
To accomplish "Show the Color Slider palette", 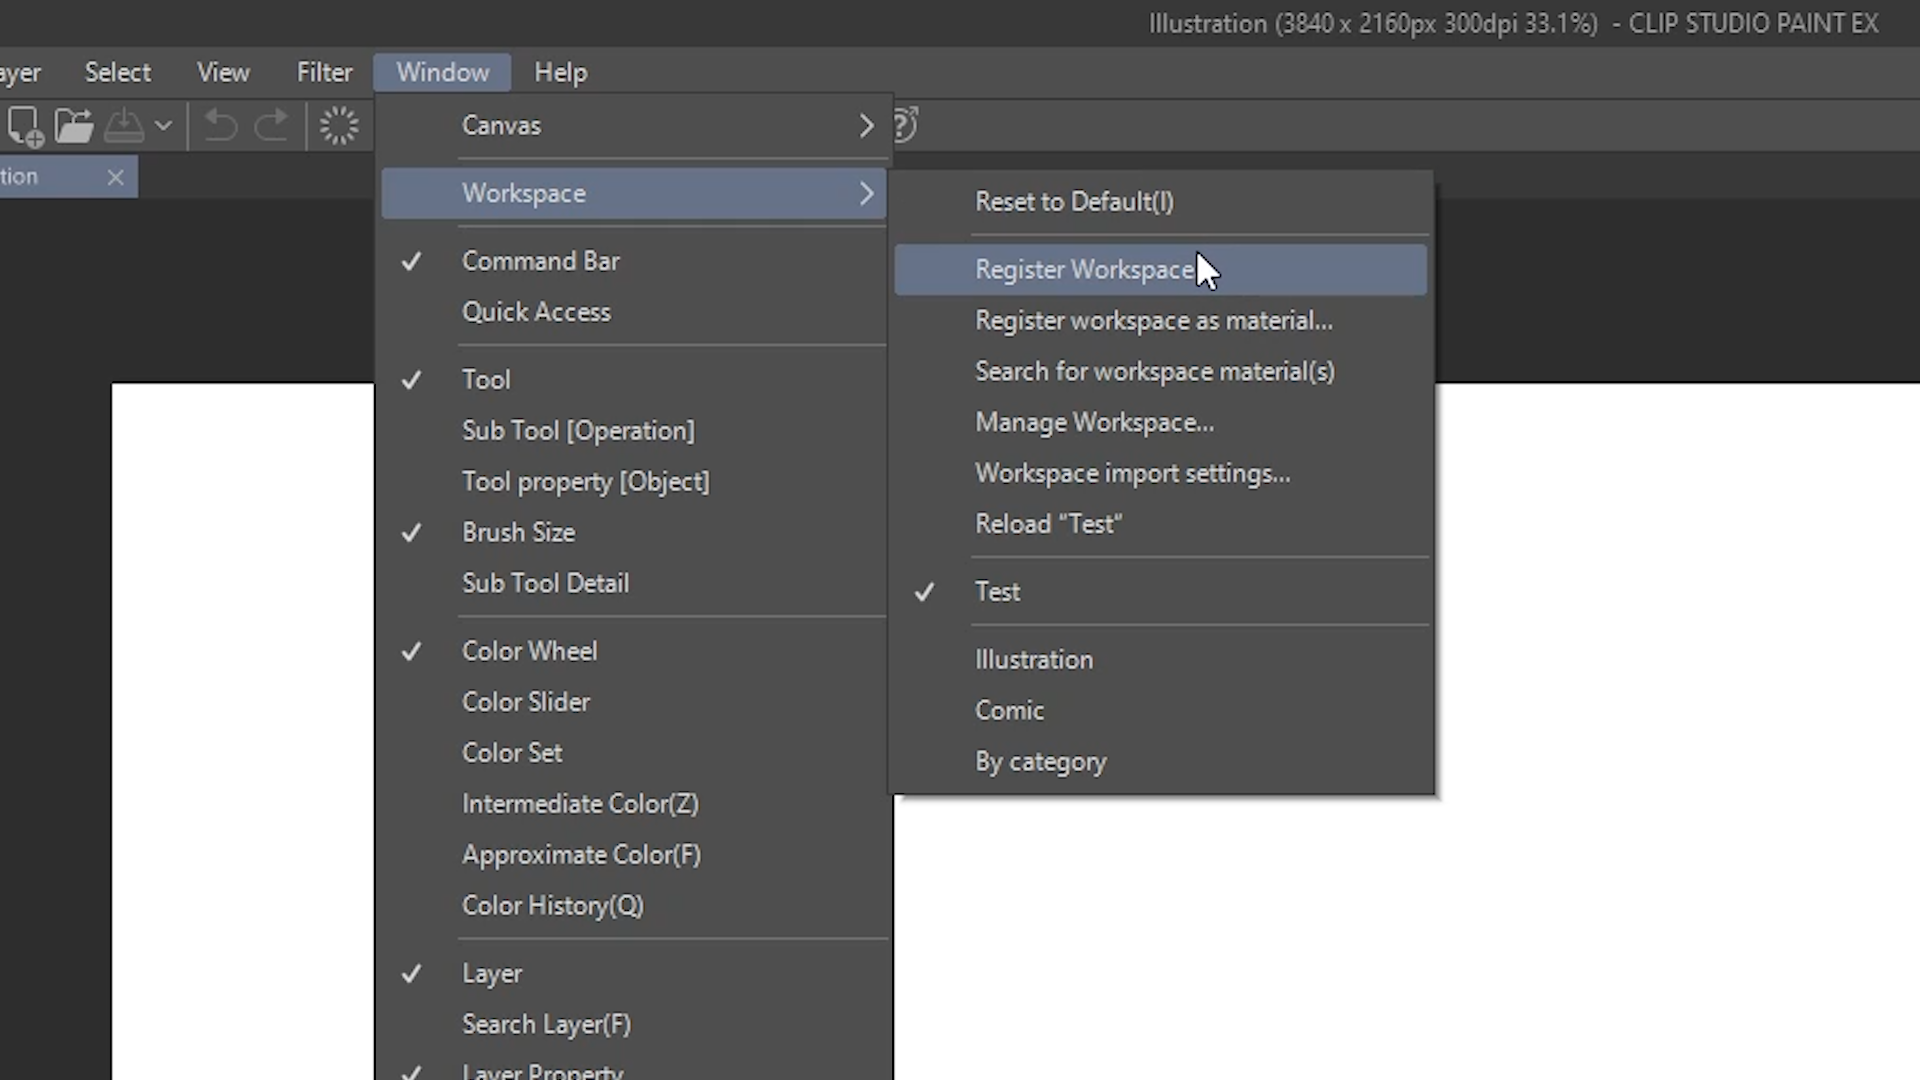I will tap(525, 702).
